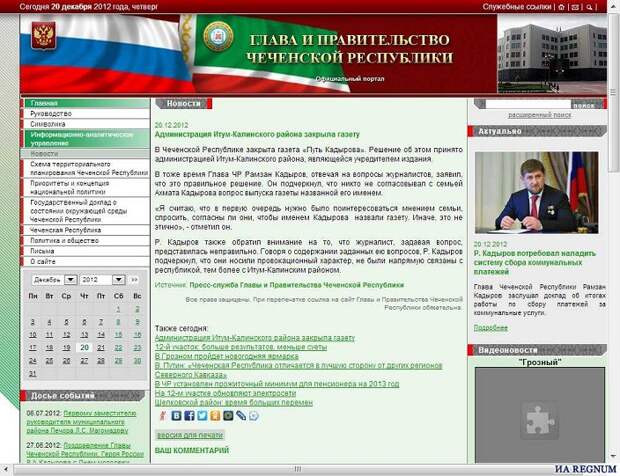This screenshot has width=620, height=476.
Task: Click the site search input field
Action: [528, 104]
